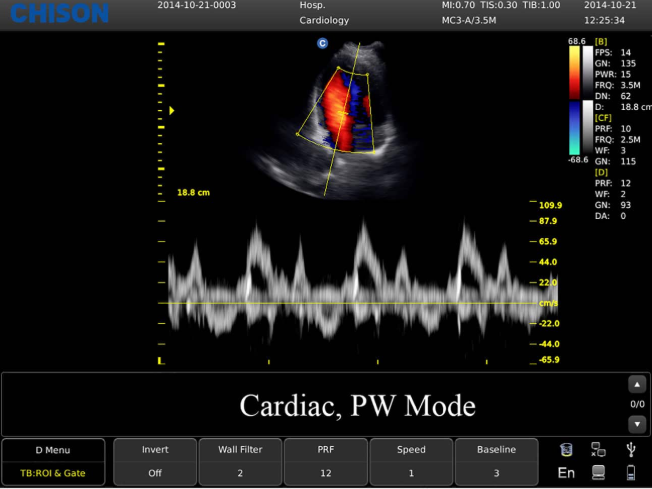Viewport: 652px width, 489px height.
Task: Click the laptop keyboard icon
Action: (x=598, y=473)
